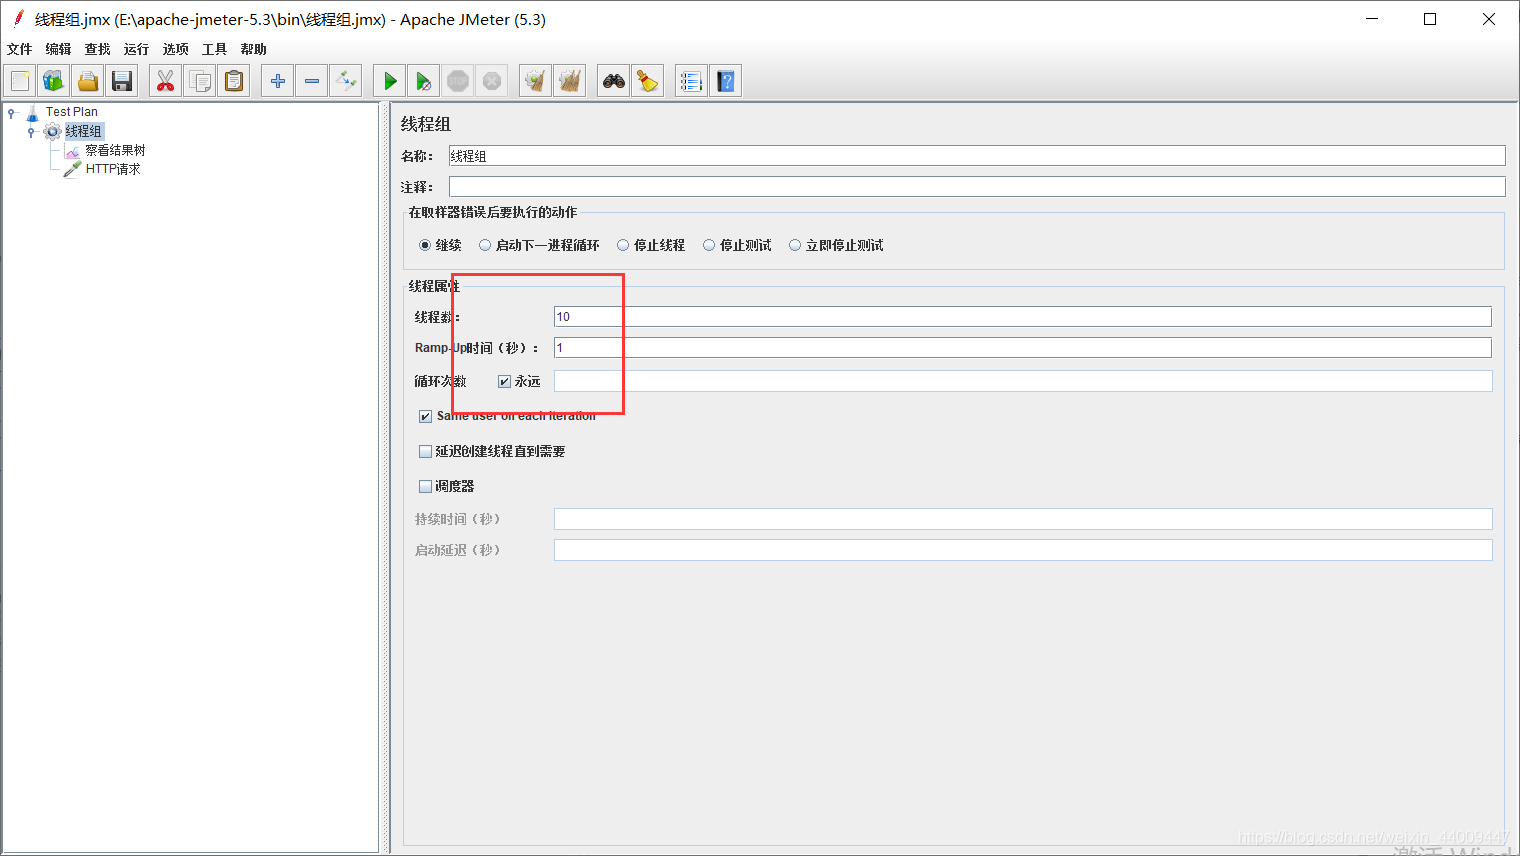Image resolution: width=1520 pixels, height=856 pixels.
Task: Click the New test plan icon
Action: pyautogui.click(x=20, y=81)
